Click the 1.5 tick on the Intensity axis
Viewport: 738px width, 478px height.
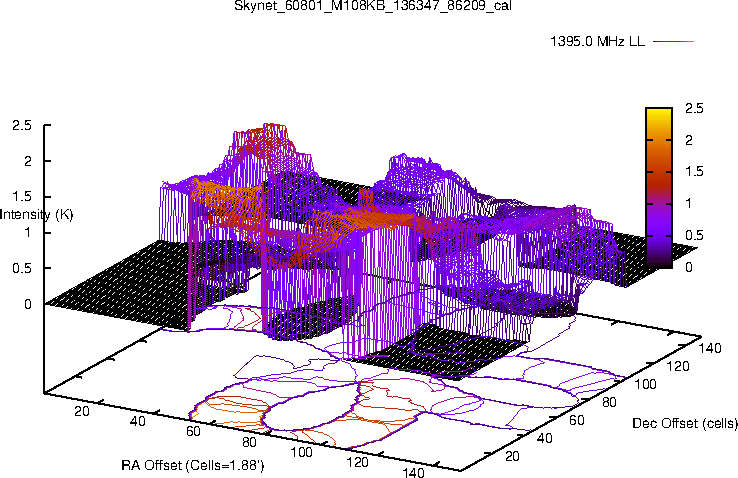pyautogui.click(x=22, y=197)
